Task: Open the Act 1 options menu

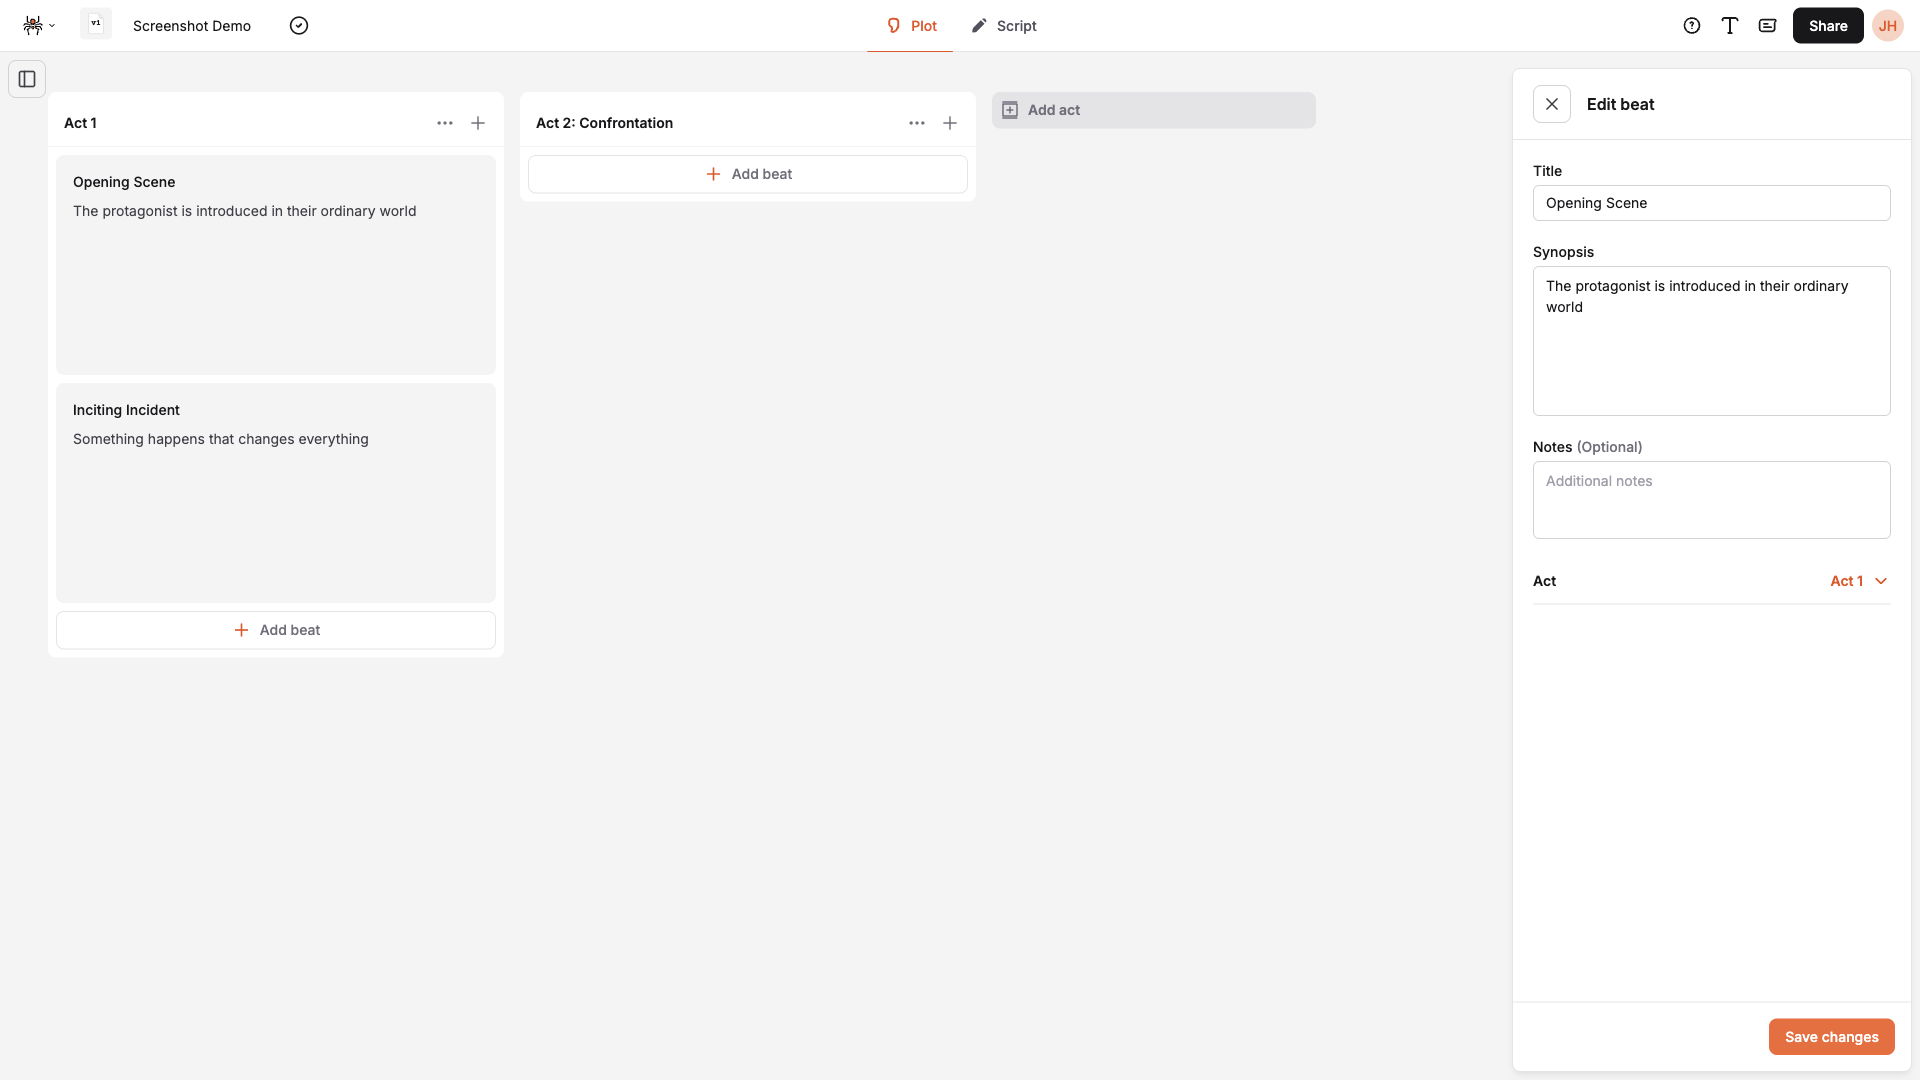Action: point(445,123)
